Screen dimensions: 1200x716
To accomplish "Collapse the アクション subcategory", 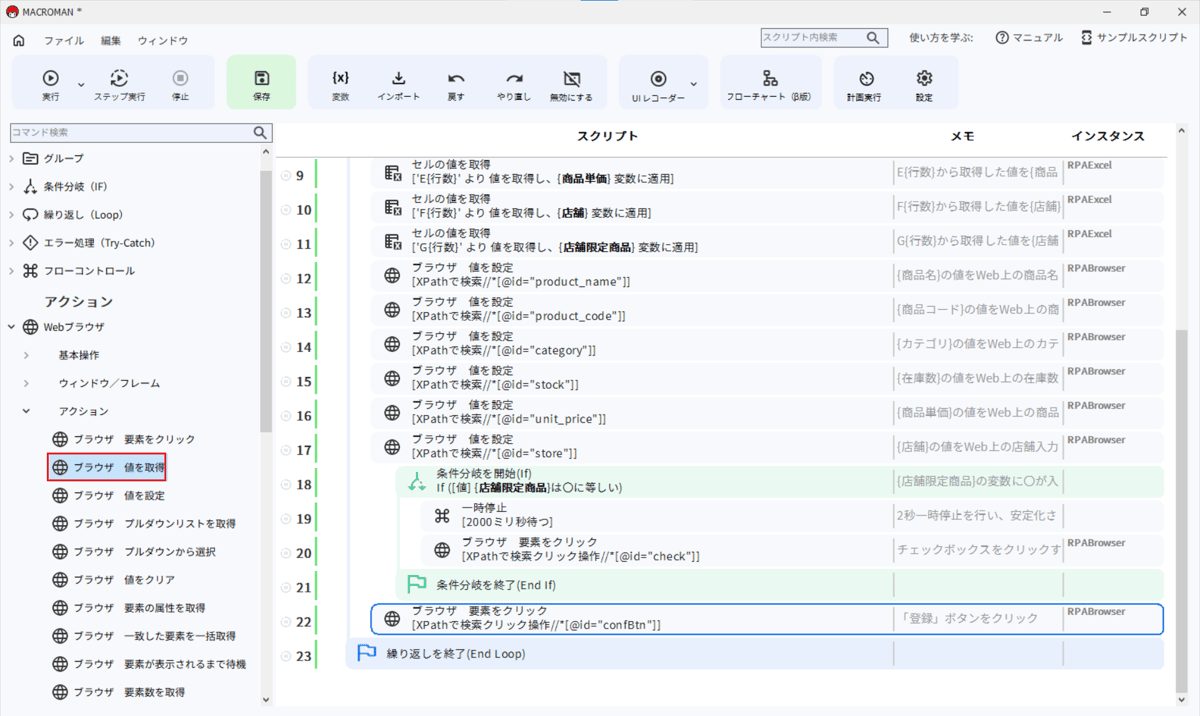I will tap(26, 411).
